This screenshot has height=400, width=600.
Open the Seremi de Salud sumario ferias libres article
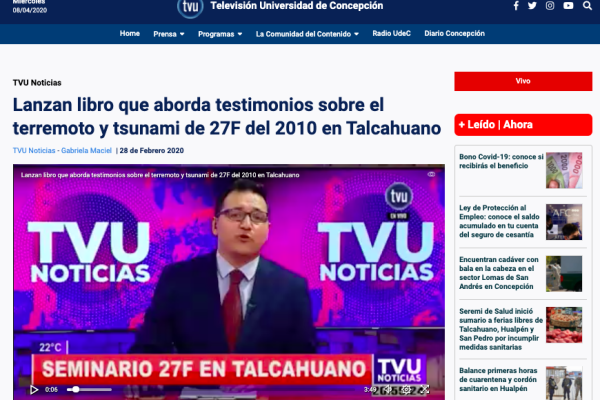pyautogui.click(x=501, y=329)
